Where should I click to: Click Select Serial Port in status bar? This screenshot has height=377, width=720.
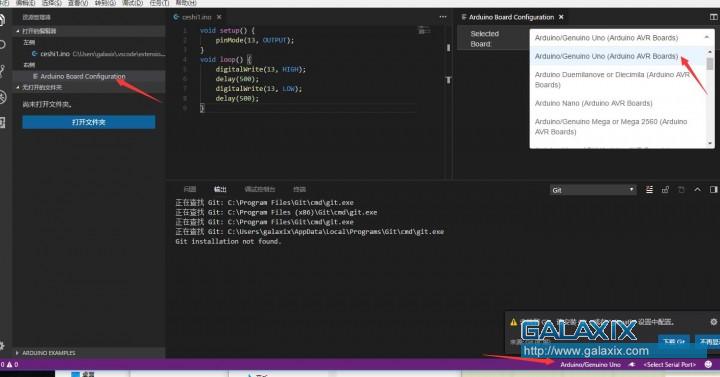669,365
